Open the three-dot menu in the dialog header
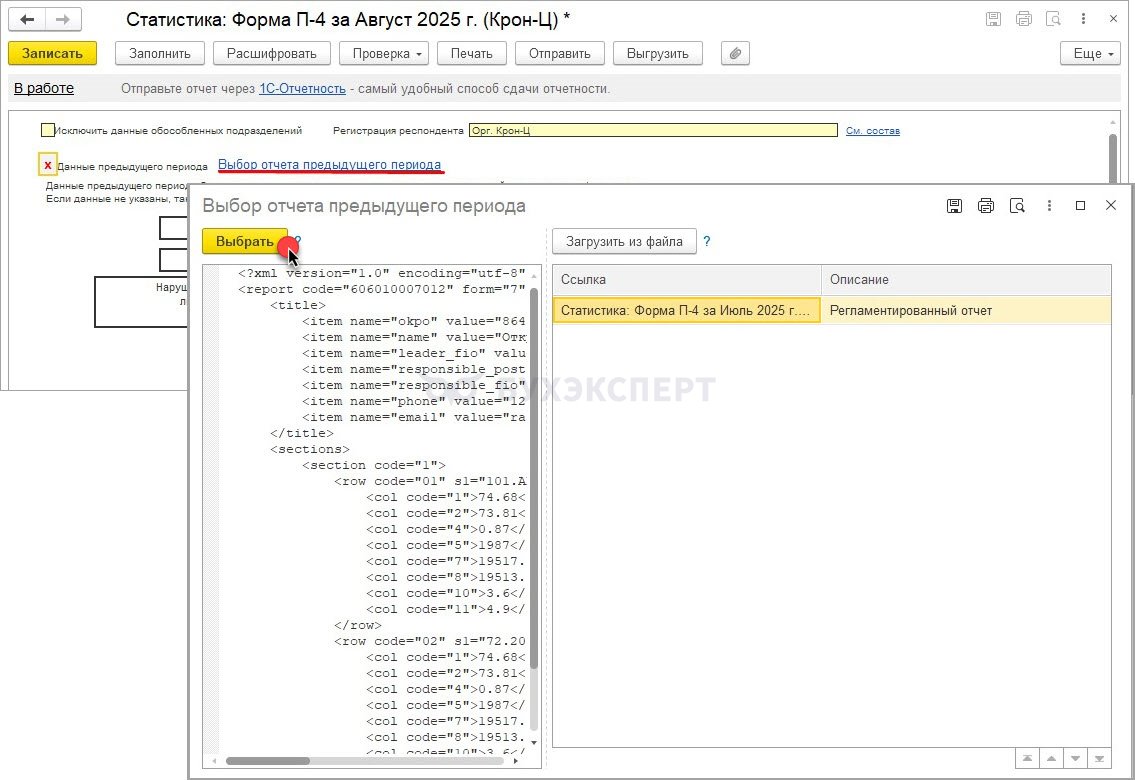Screen dimensions: 1135x780 (x=1049, y=206)
